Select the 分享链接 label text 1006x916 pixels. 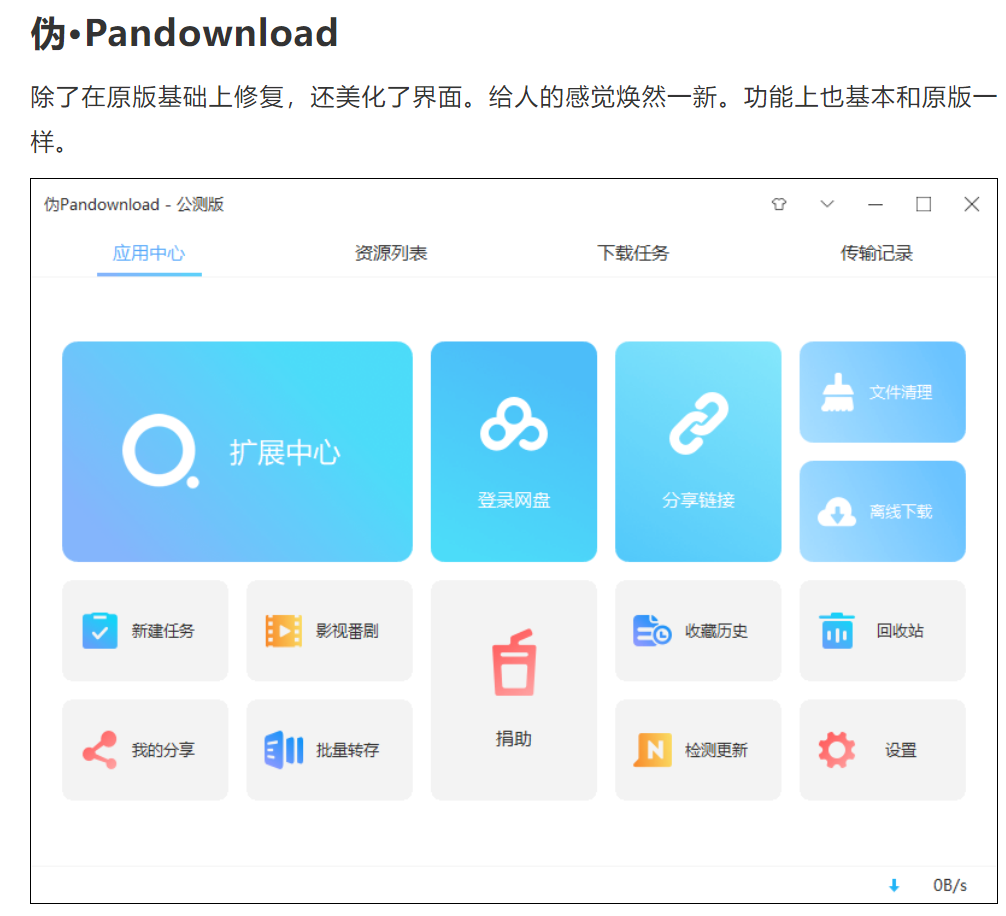pos(698,500)
